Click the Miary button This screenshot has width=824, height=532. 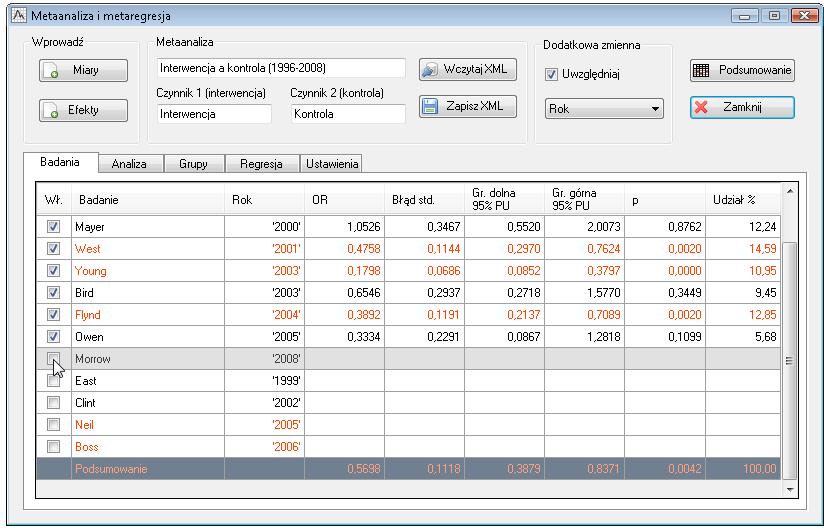(x=83, y=70)
